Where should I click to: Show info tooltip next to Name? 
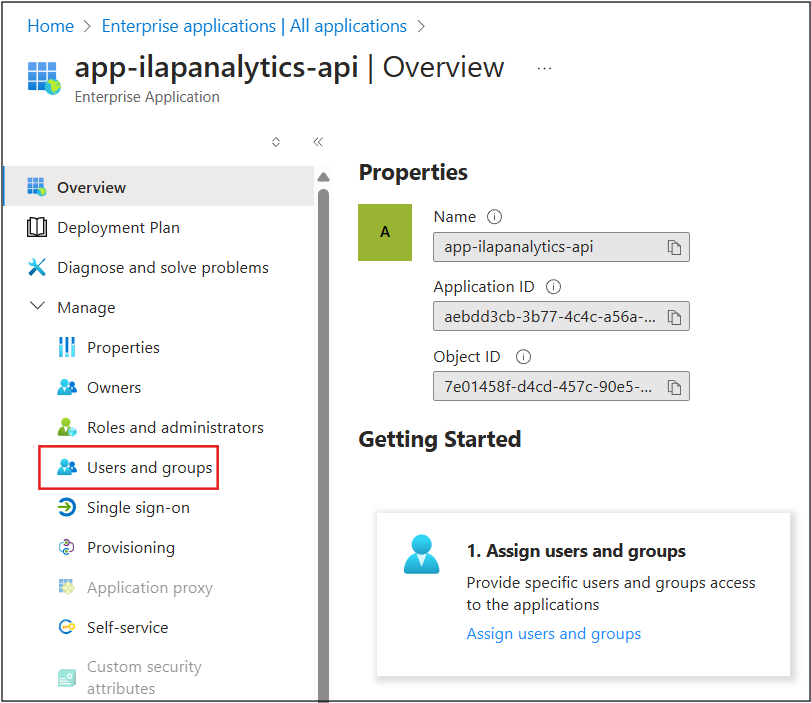(494, 216)
